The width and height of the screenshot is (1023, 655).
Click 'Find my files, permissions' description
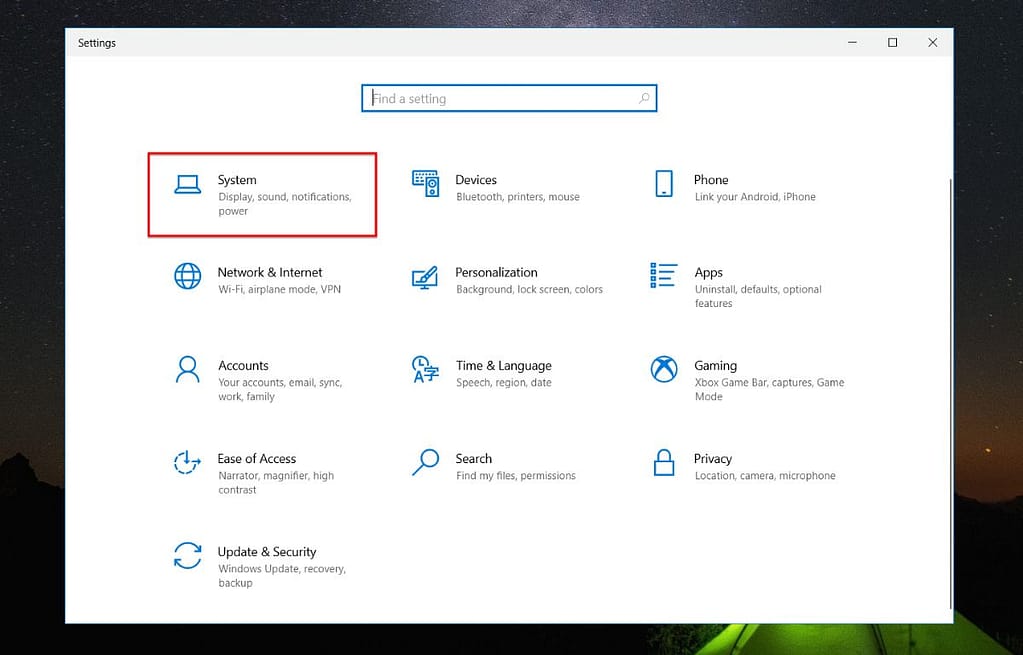(515, 476)
